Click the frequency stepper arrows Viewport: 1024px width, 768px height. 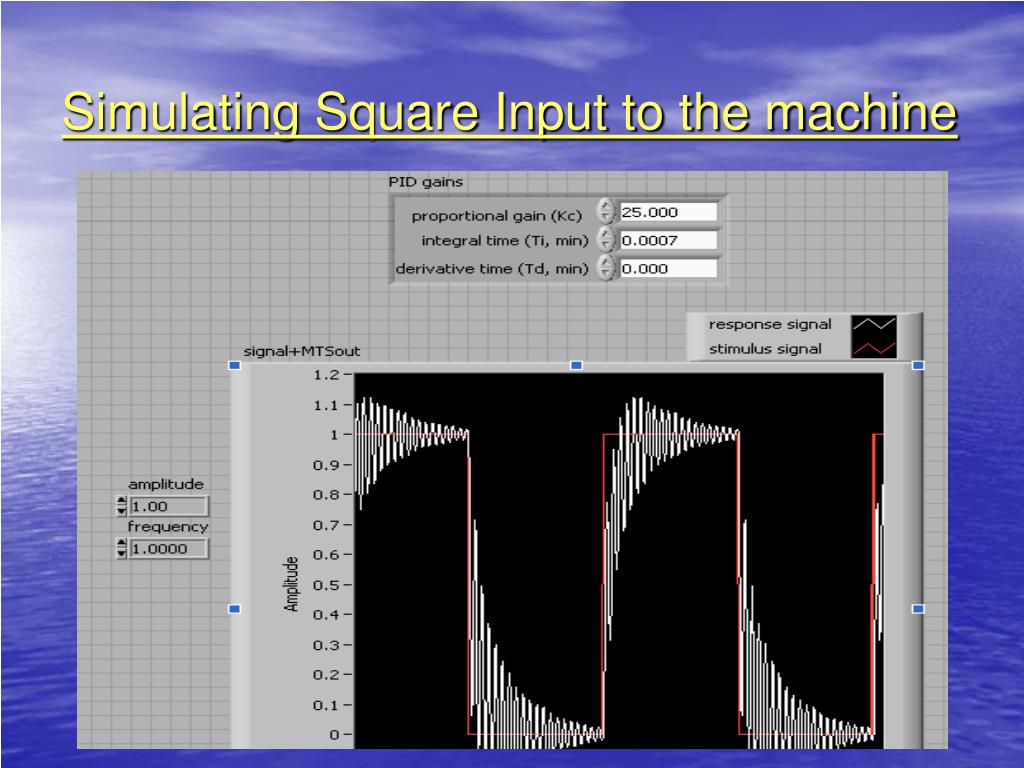pos(121,549)
